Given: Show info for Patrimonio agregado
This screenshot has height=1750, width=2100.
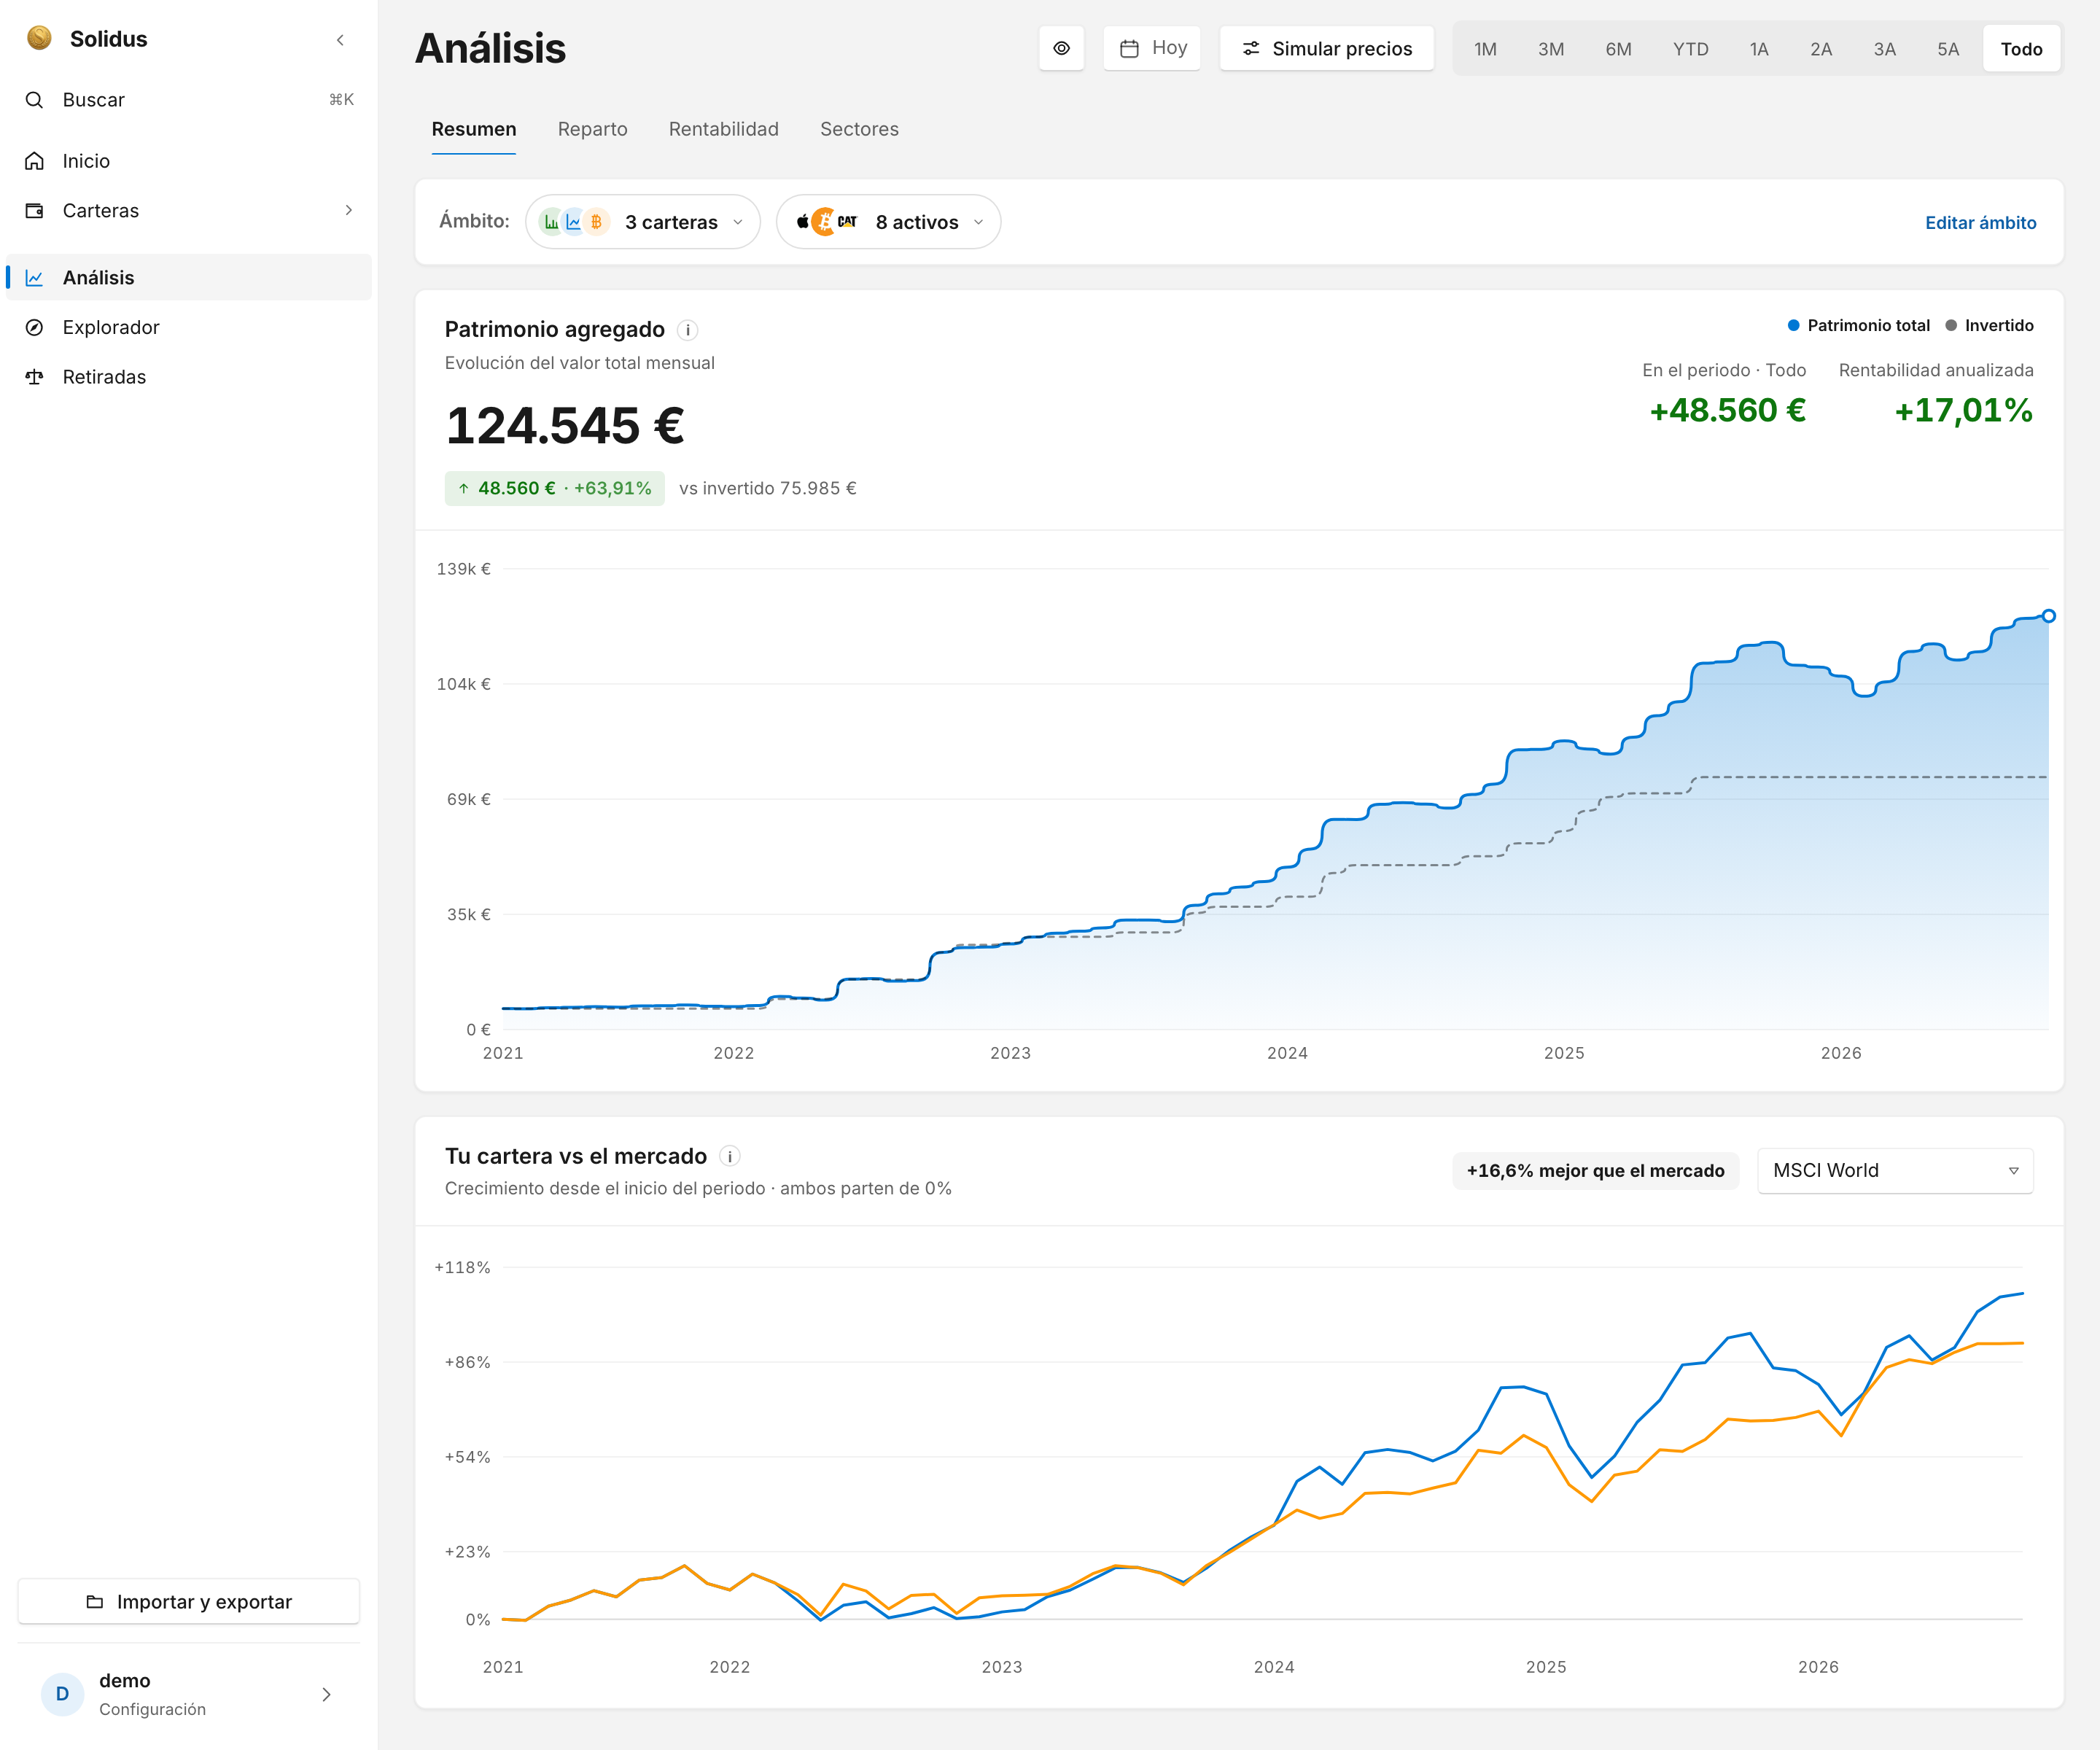Looking at the screenshot, I should pos(688,330).
